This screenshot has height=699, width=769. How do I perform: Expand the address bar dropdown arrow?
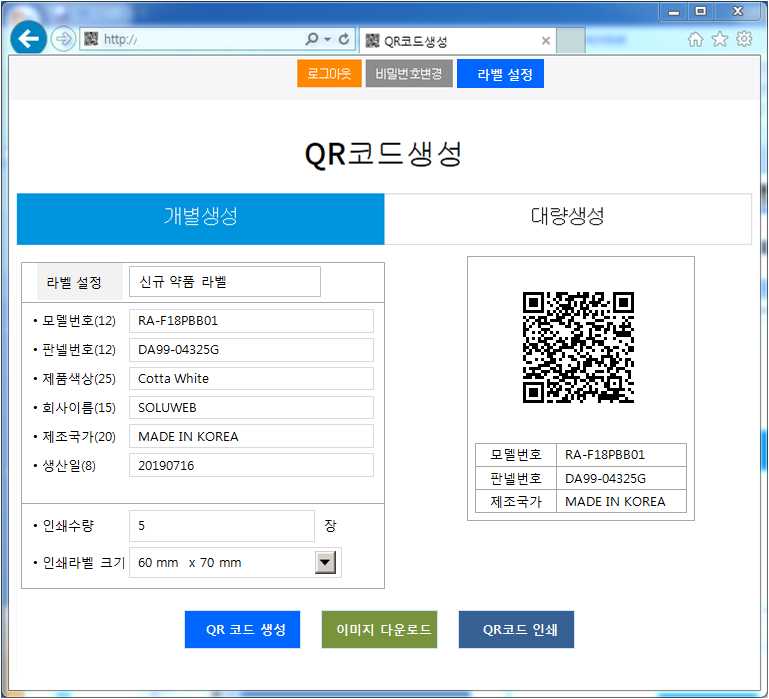[328, 39]
